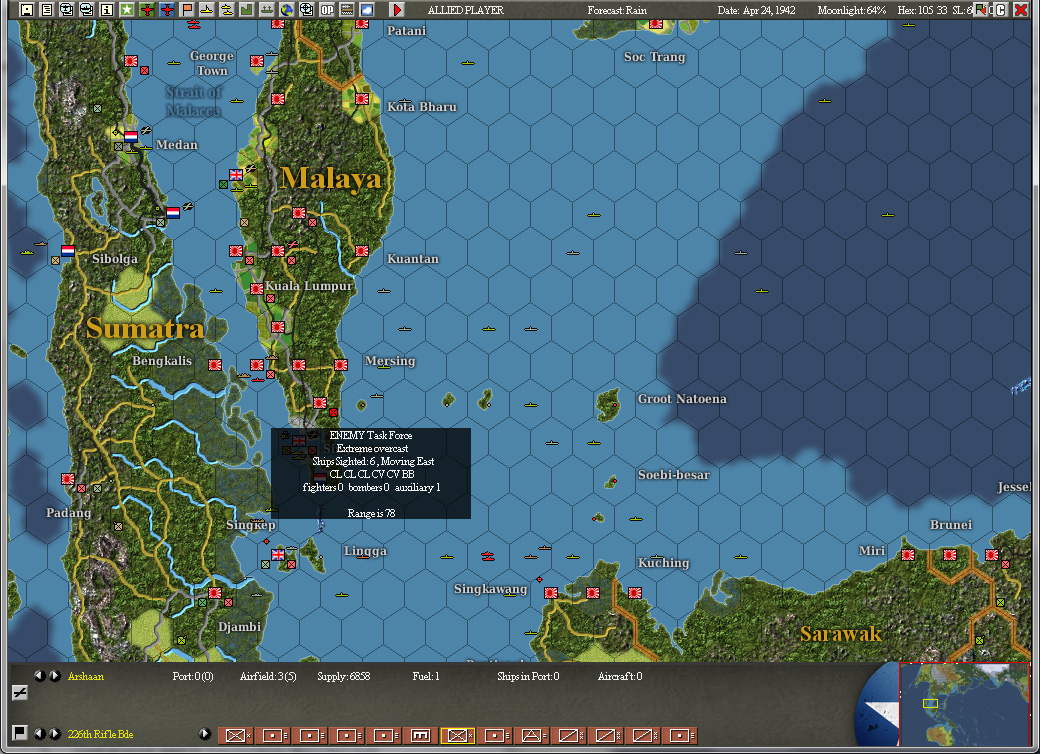
Task: Toggle the flag box at the bottom-left corner
Action: coord(20,732)
